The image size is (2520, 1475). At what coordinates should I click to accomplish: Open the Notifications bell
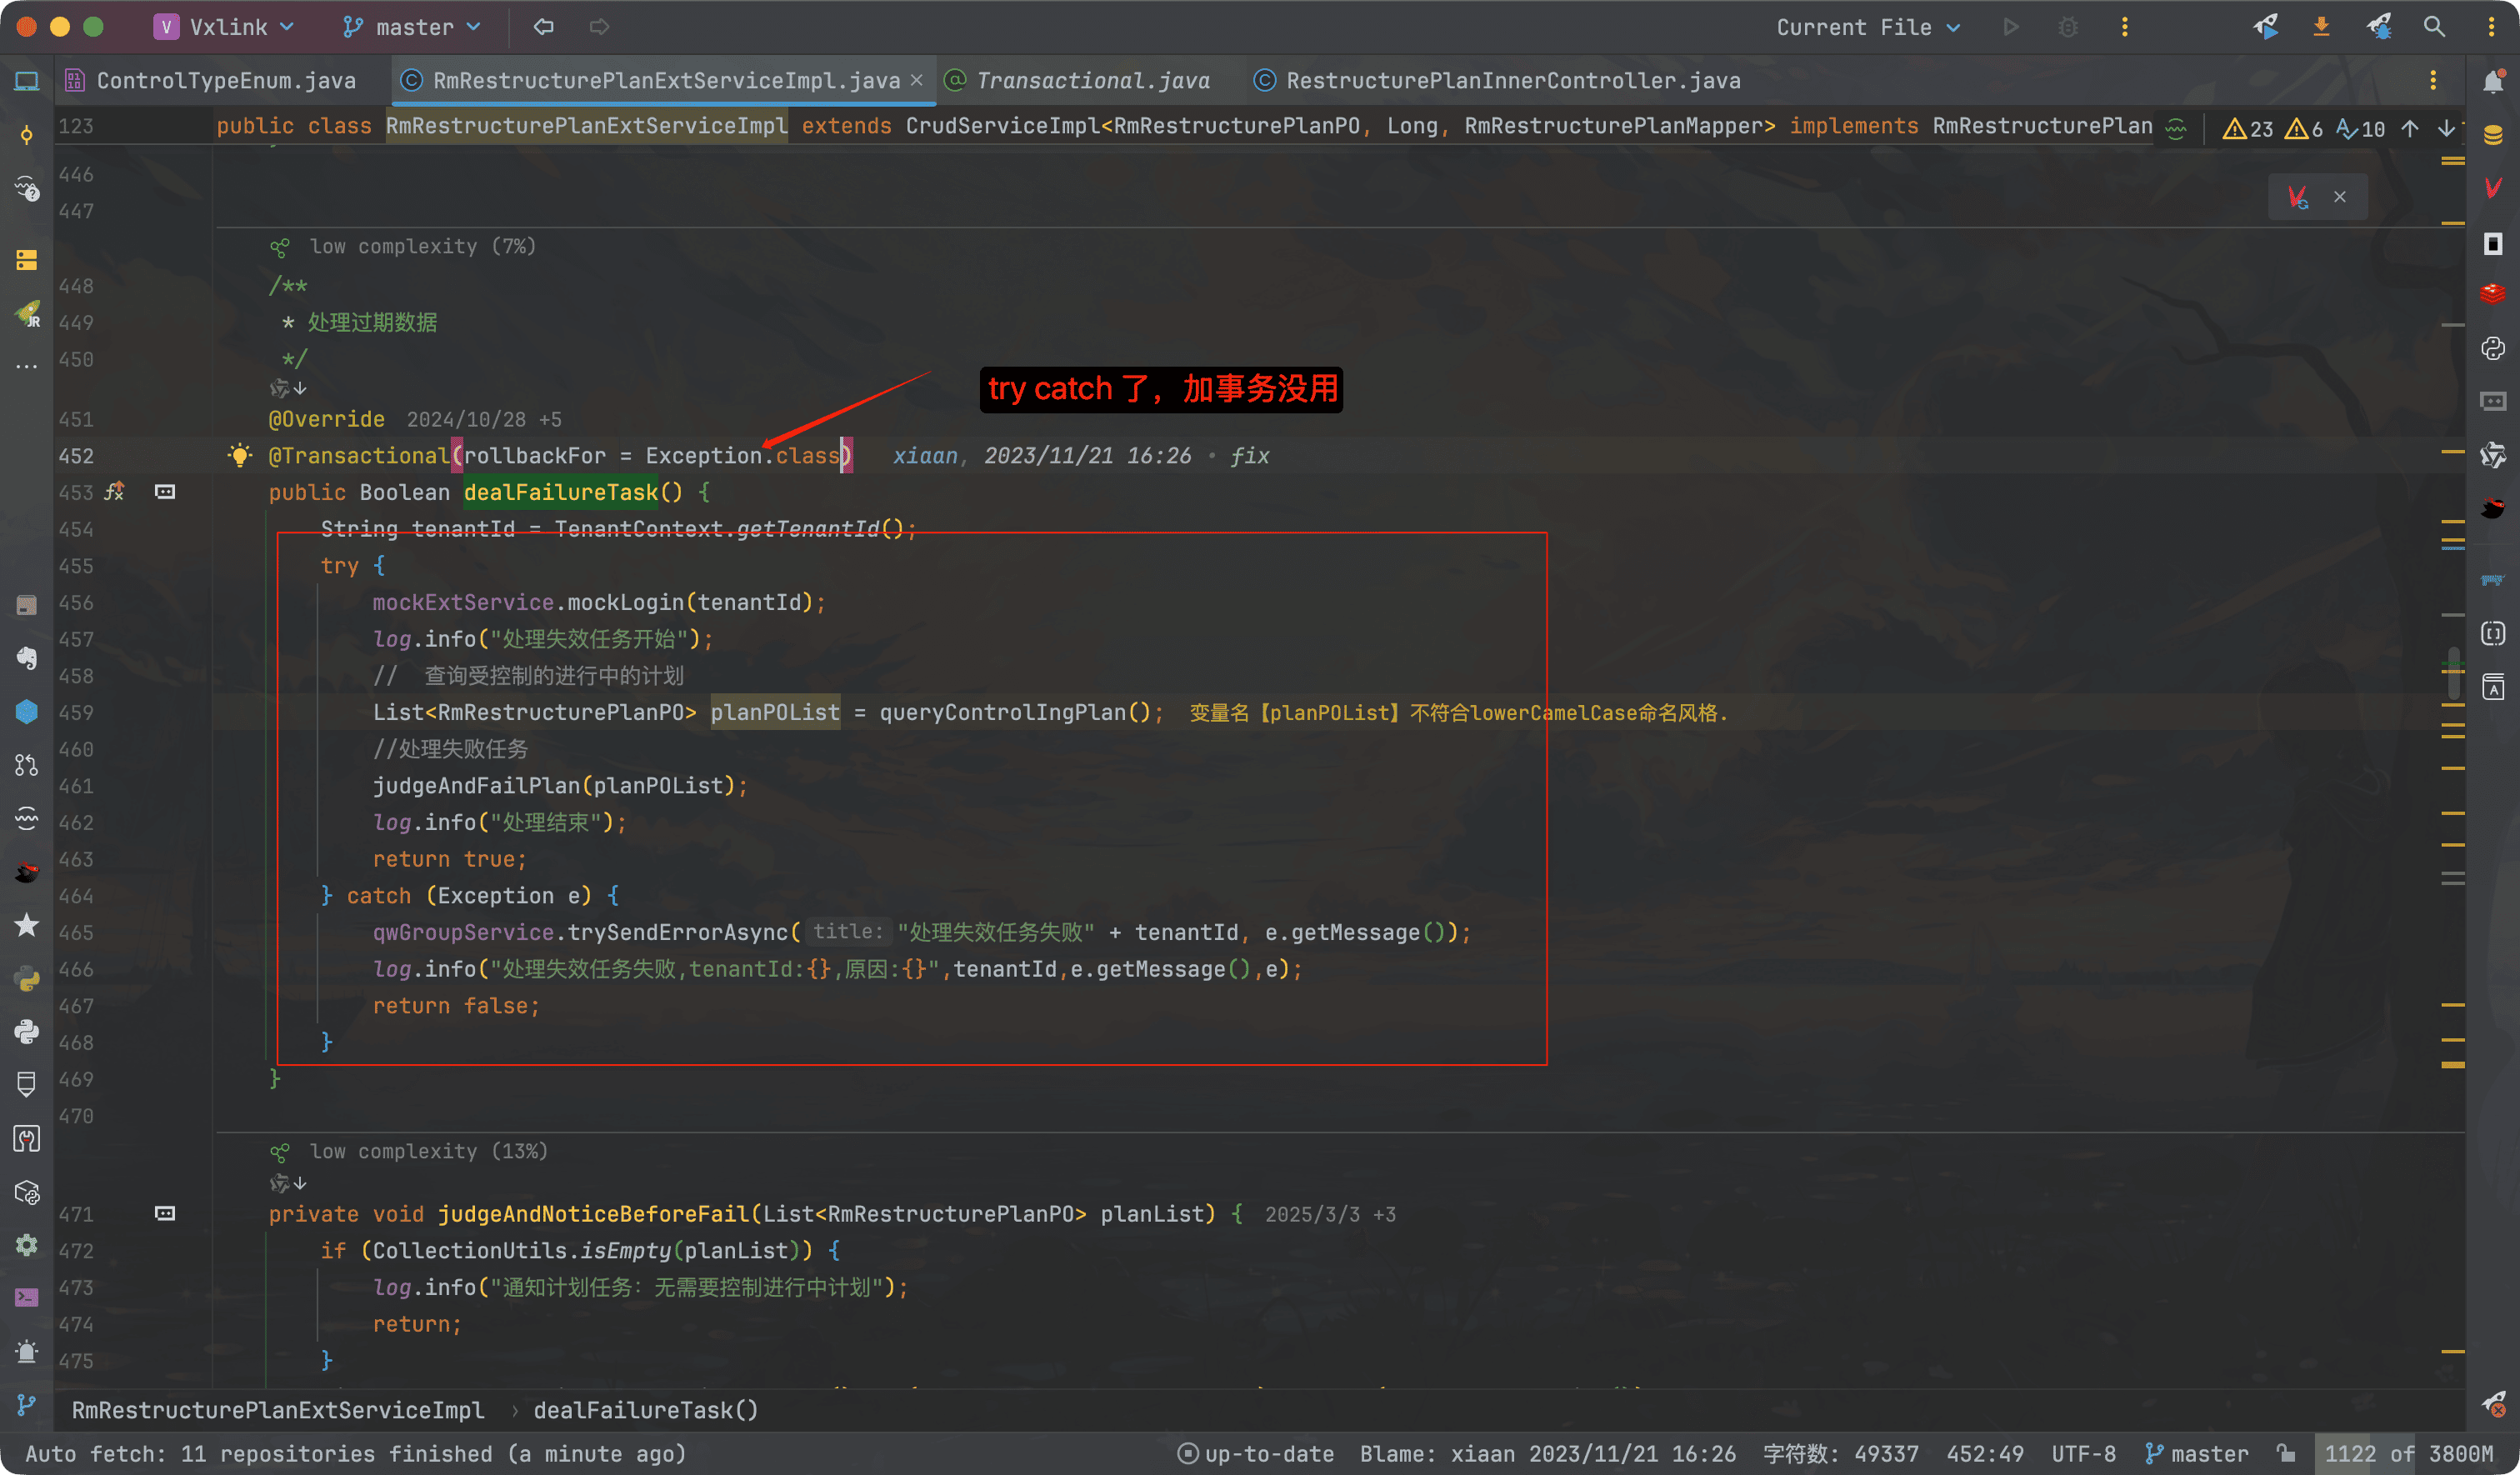[x=2493, y=81]
